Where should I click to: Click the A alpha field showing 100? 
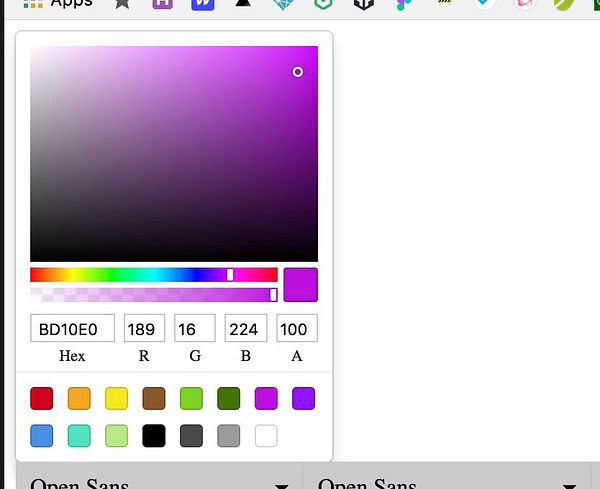click(297, 328)
